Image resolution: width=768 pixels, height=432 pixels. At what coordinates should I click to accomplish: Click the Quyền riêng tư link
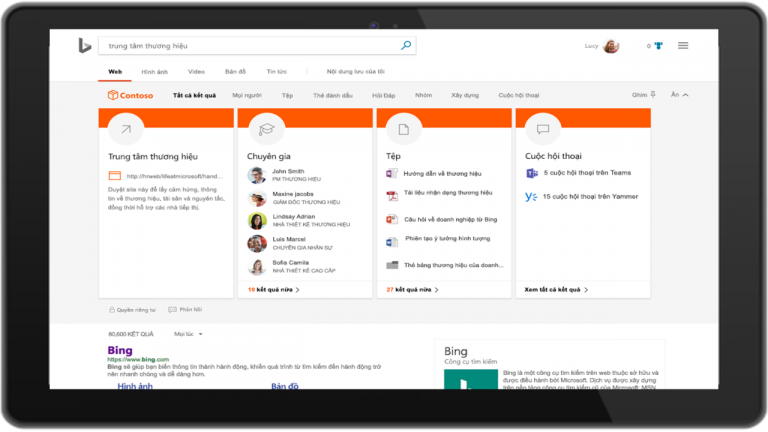point(136,310)
